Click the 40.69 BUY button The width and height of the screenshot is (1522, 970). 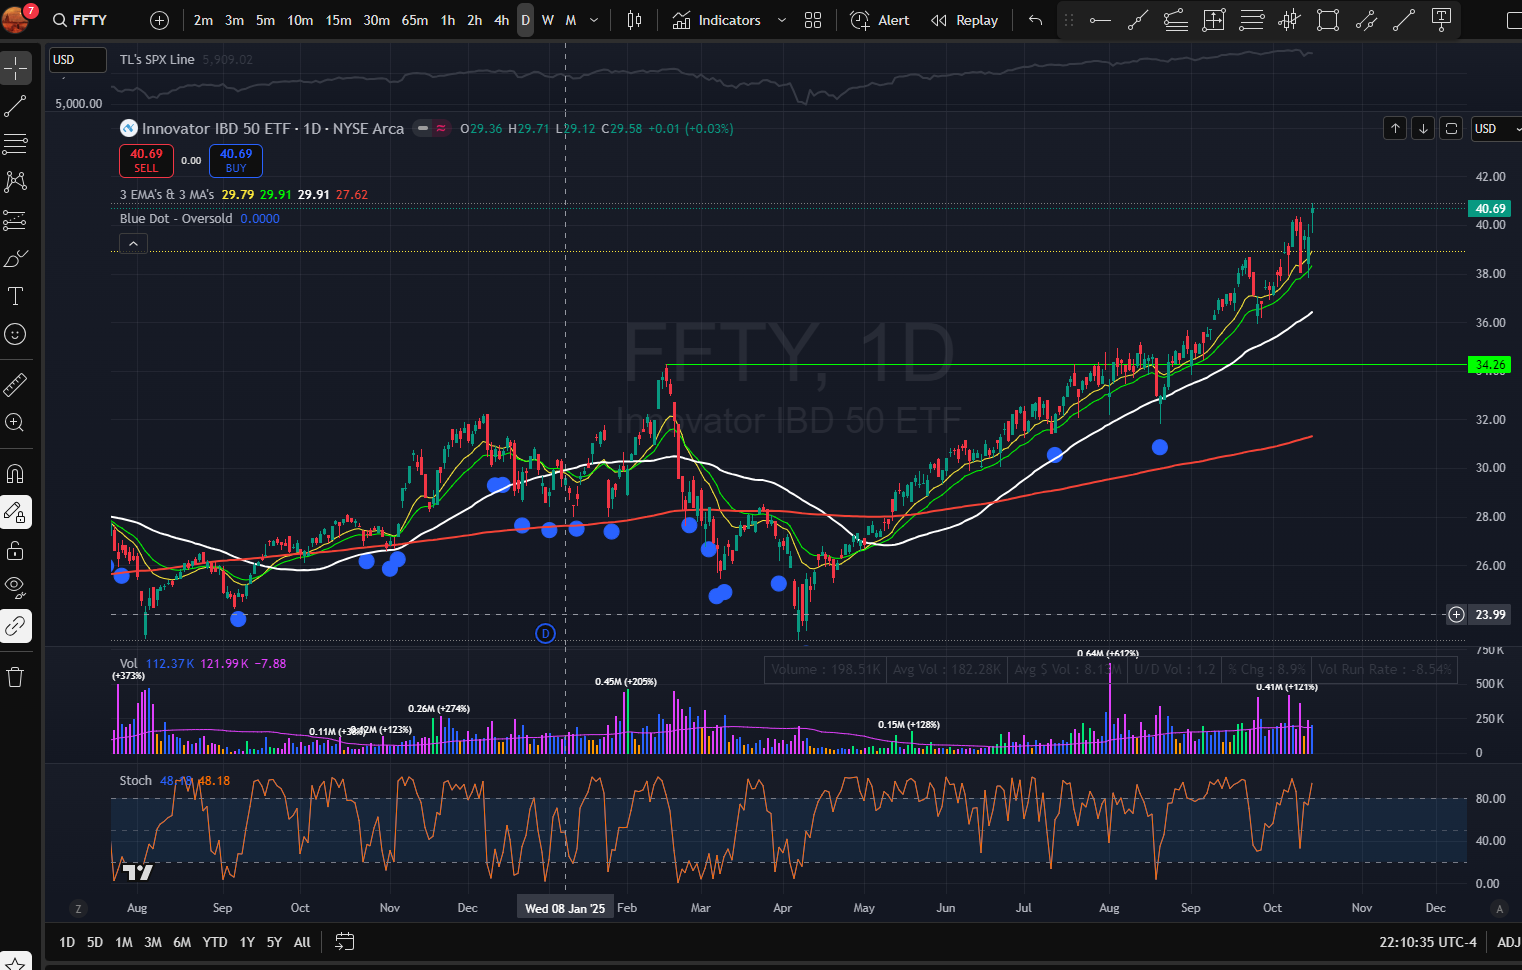point(236,160)
